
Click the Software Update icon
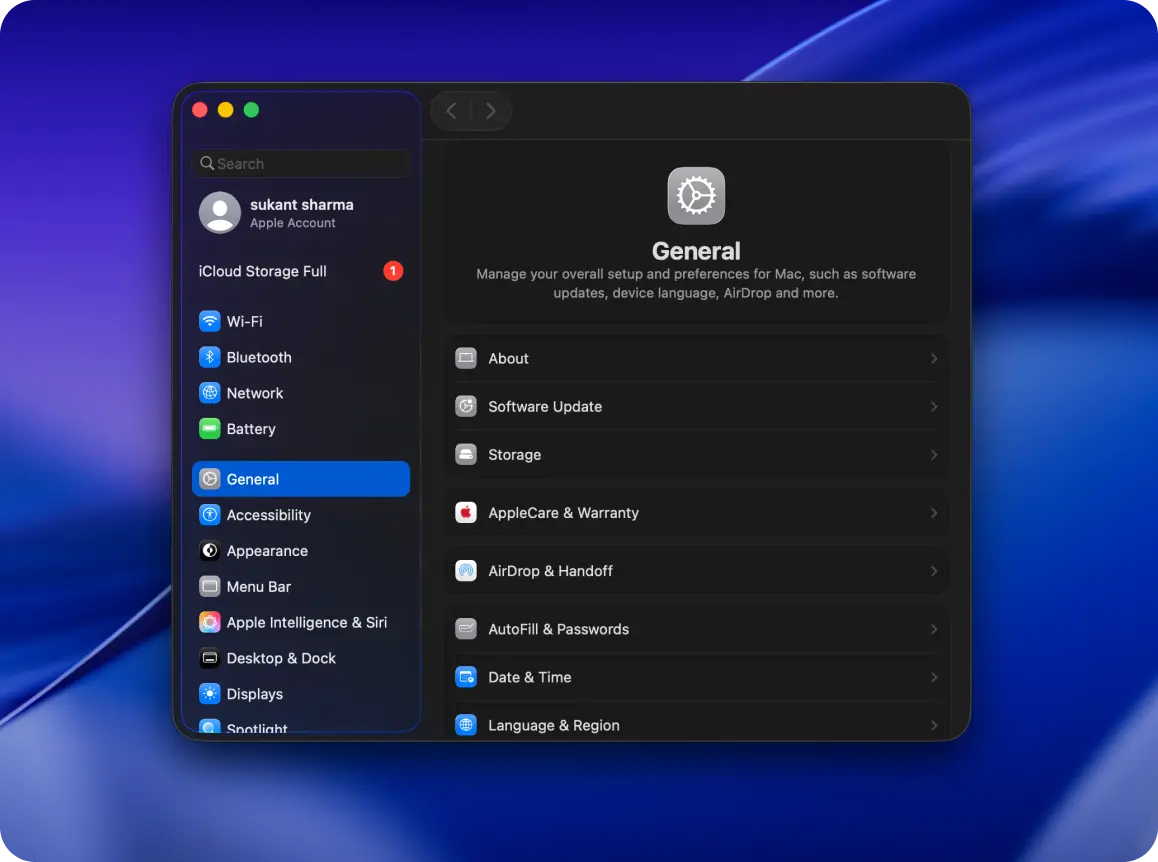[x=466, y=406]
